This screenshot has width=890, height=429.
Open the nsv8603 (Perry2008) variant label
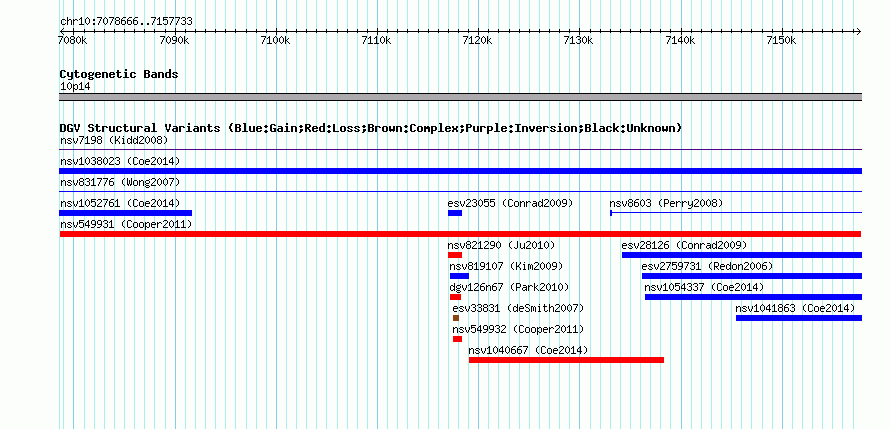[x=666, y=203]
